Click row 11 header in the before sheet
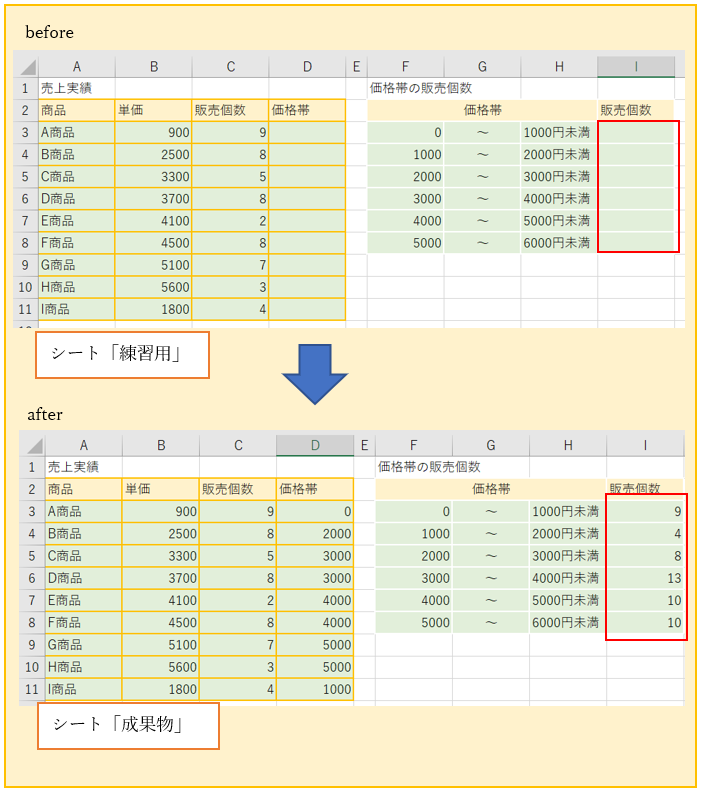The width and height of the screenshot is (702, 794). (x=26, y=309)
